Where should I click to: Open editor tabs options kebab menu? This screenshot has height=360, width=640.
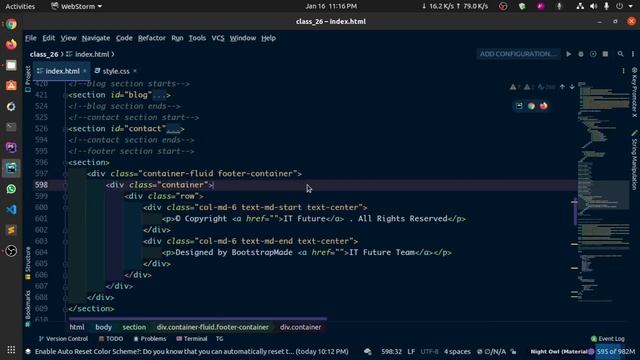pos(623,71)
